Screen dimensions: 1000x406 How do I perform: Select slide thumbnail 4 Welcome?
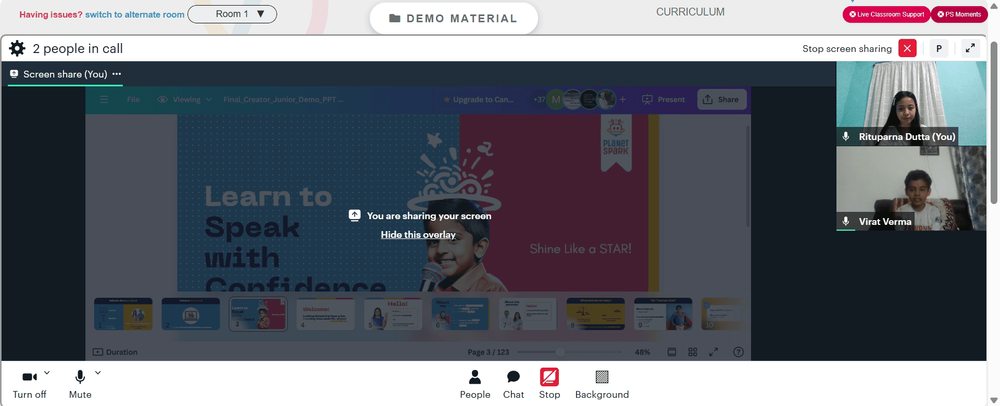(x=325, y=314)
